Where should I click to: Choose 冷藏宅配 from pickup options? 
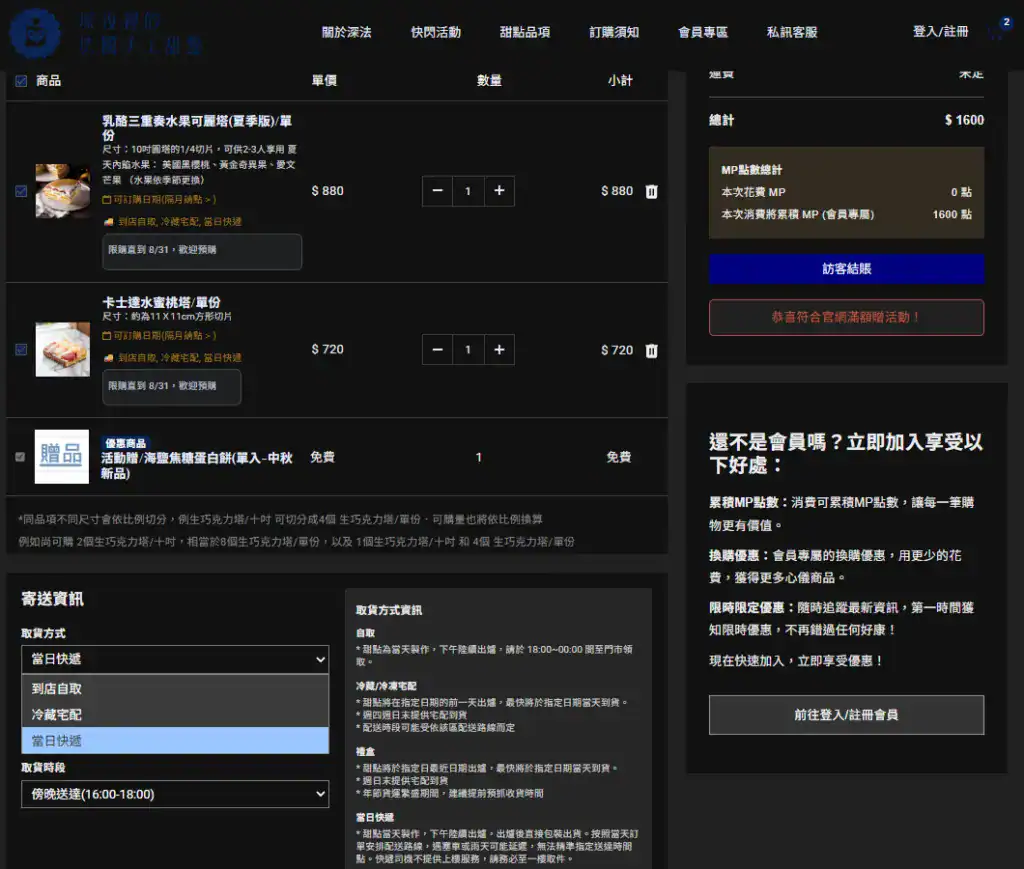(x=175, y=714)
